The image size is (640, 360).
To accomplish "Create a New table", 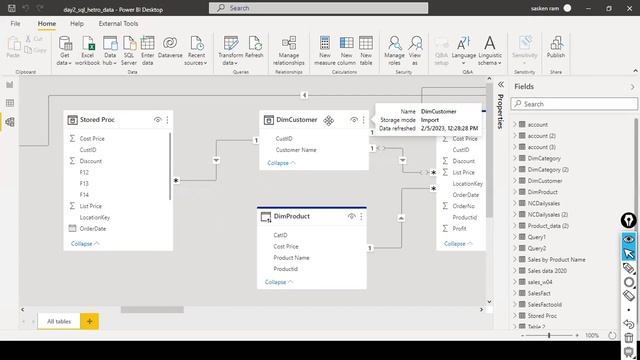I will (366, 51).
